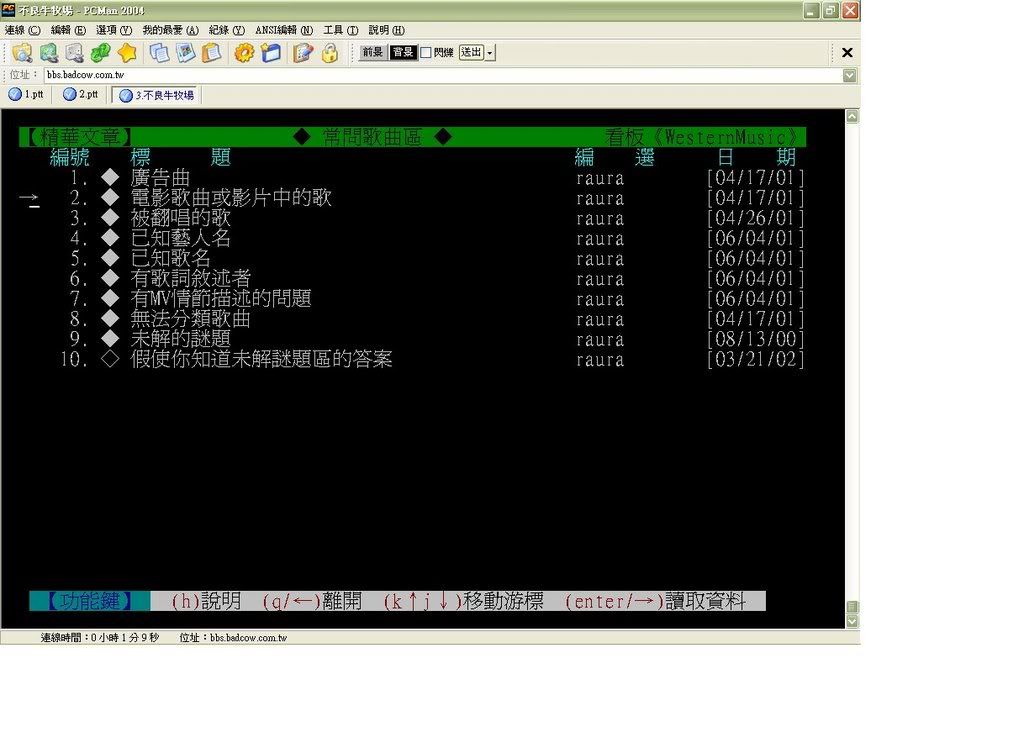Image resolution: width=1024 pixels, height=753 pixels.
Task: Switch to the 2.ptt tab
Action: [x=81, y=95]
